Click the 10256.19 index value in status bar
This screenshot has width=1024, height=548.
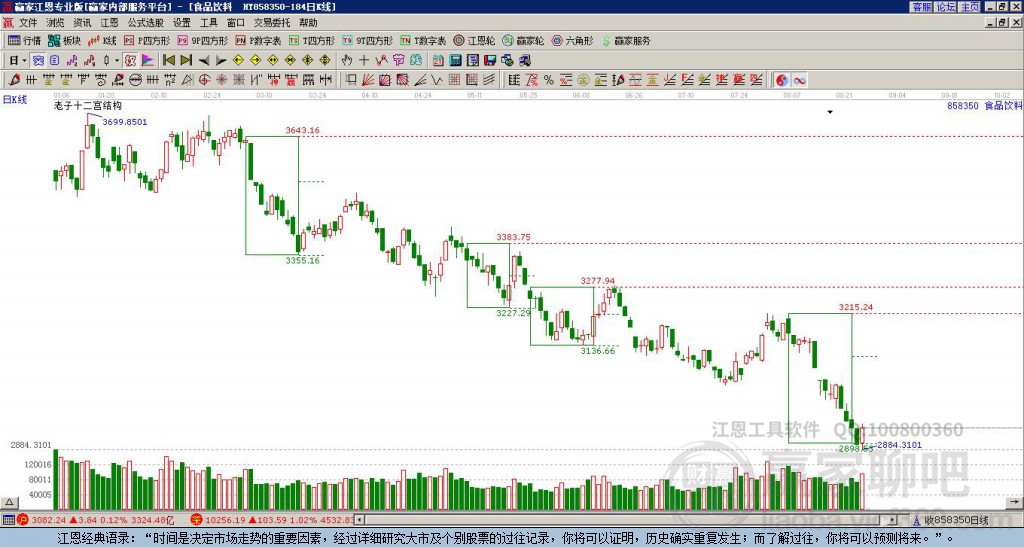click(x=223, y=520)
